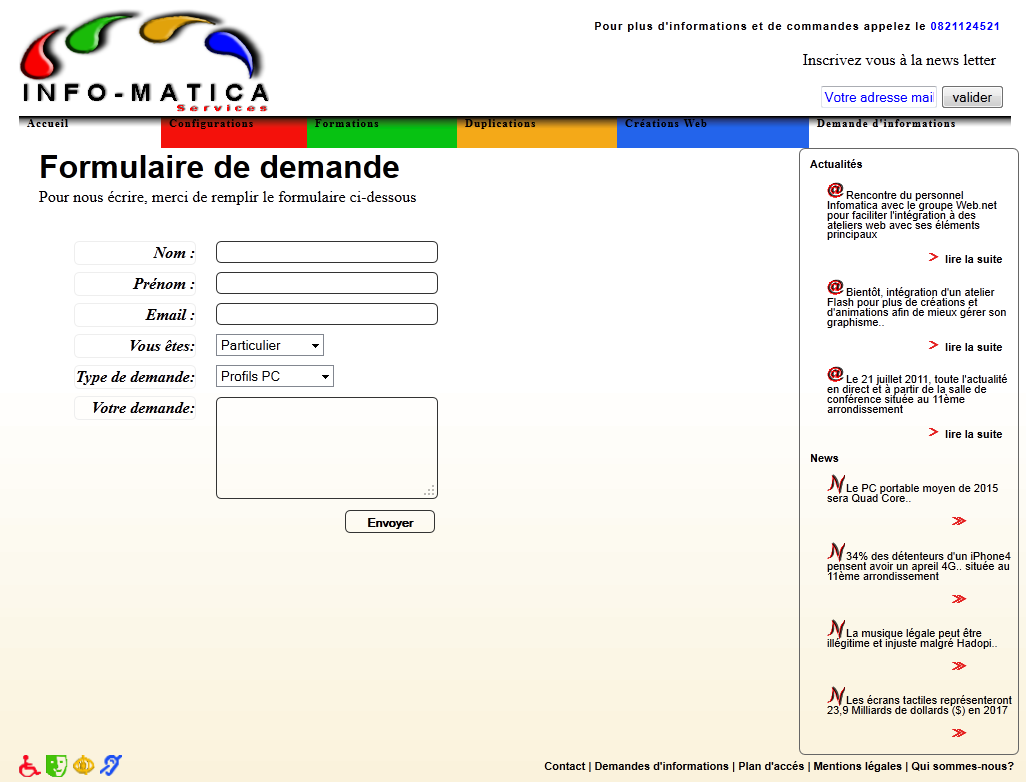Click the 'Inscrivez vous à la news letter' text

pos(899,60)
